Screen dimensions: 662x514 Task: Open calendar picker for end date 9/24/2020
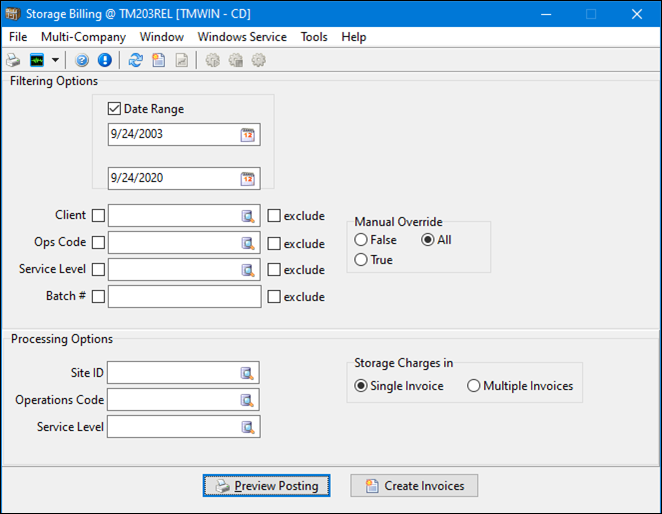(x=247, y=179)
